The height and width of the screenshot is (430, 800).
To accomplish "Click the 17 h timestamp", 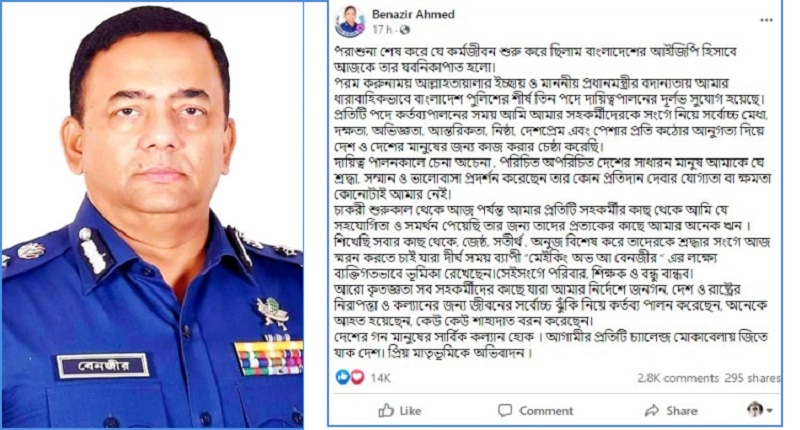I will tap(382, 30).
